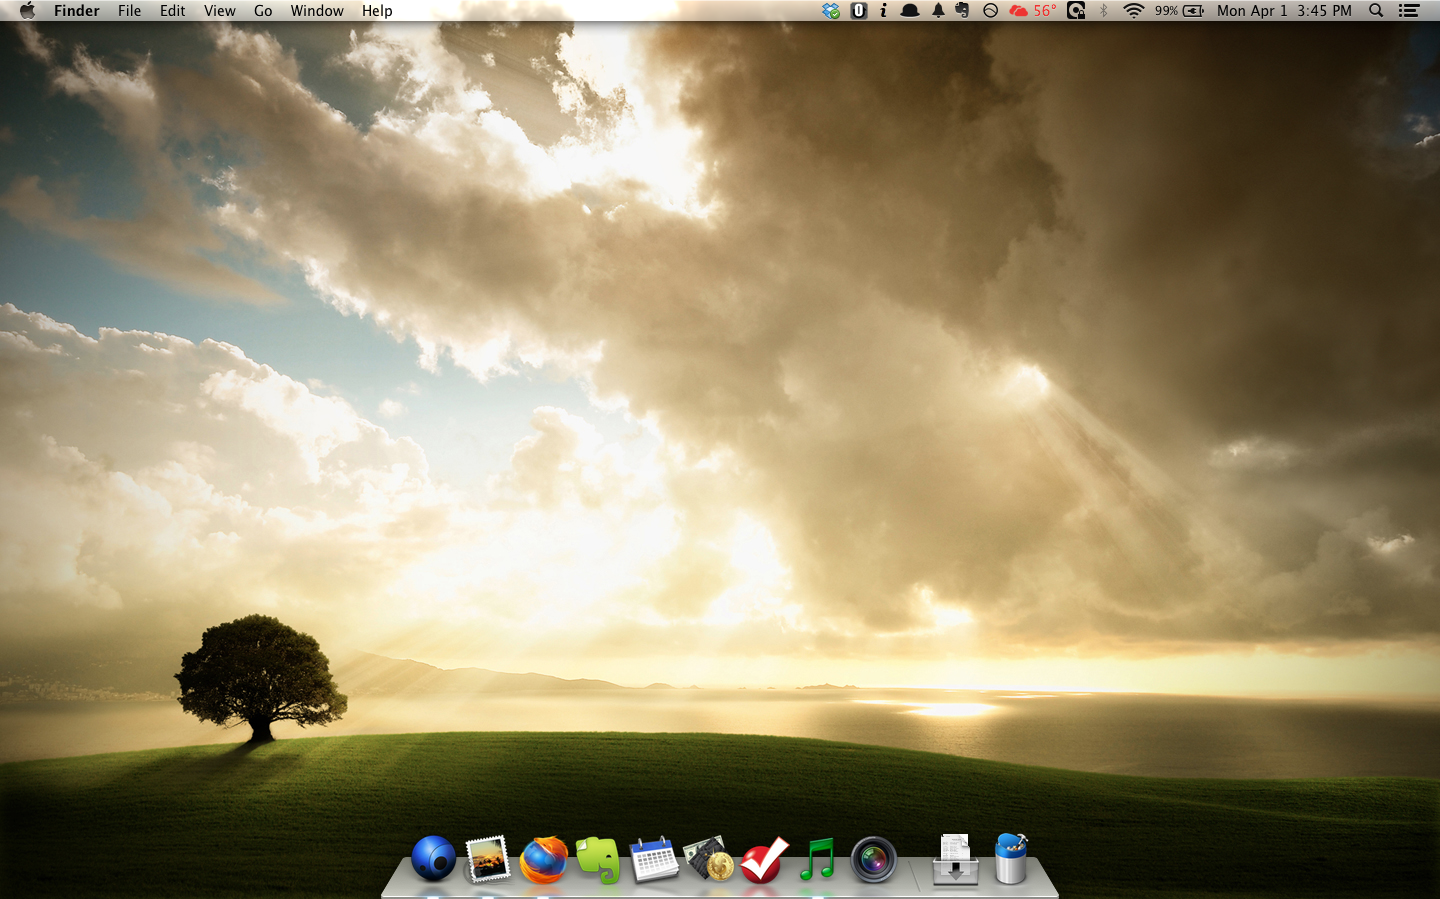1440x899 pixels.
Task: Open the bell notifications icon in menu bar
Action: click(938, 10)
